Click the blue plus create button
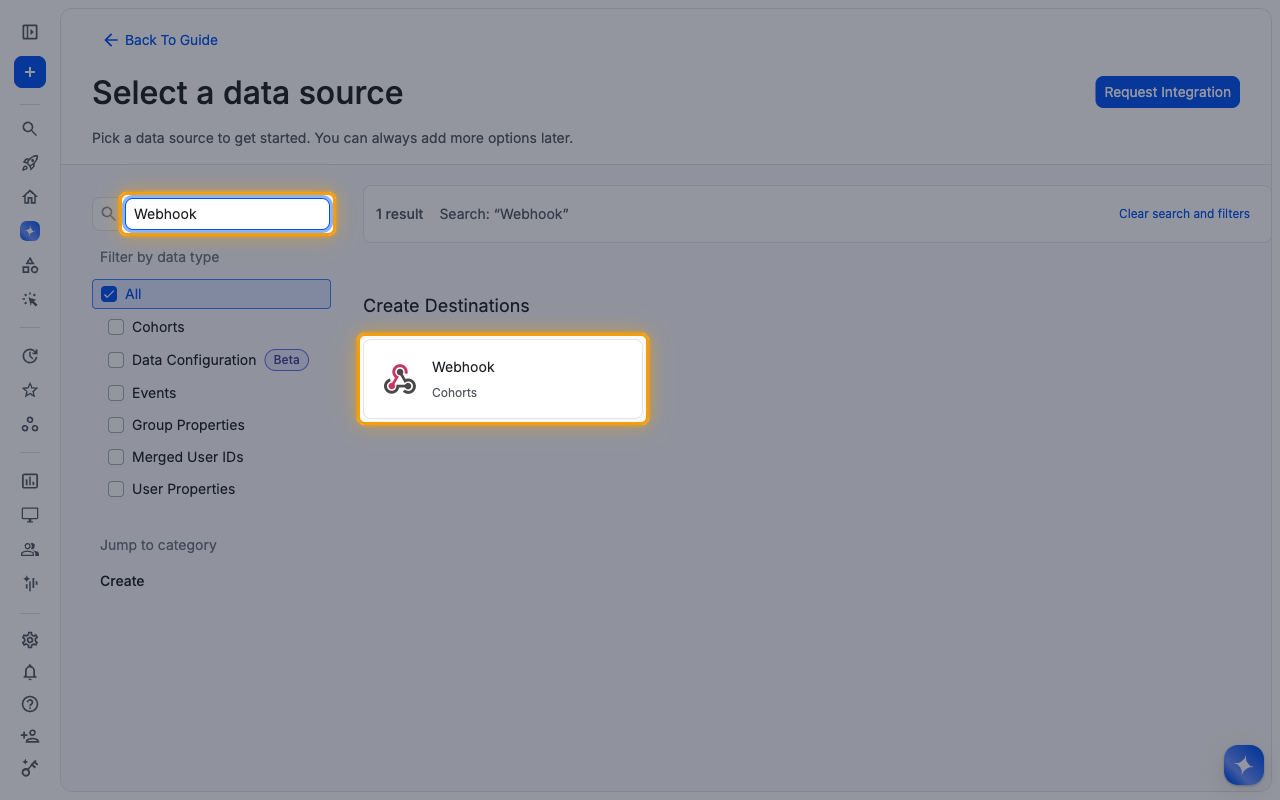Viewport: 1280px width, 800px height. [x=30, y=72]
